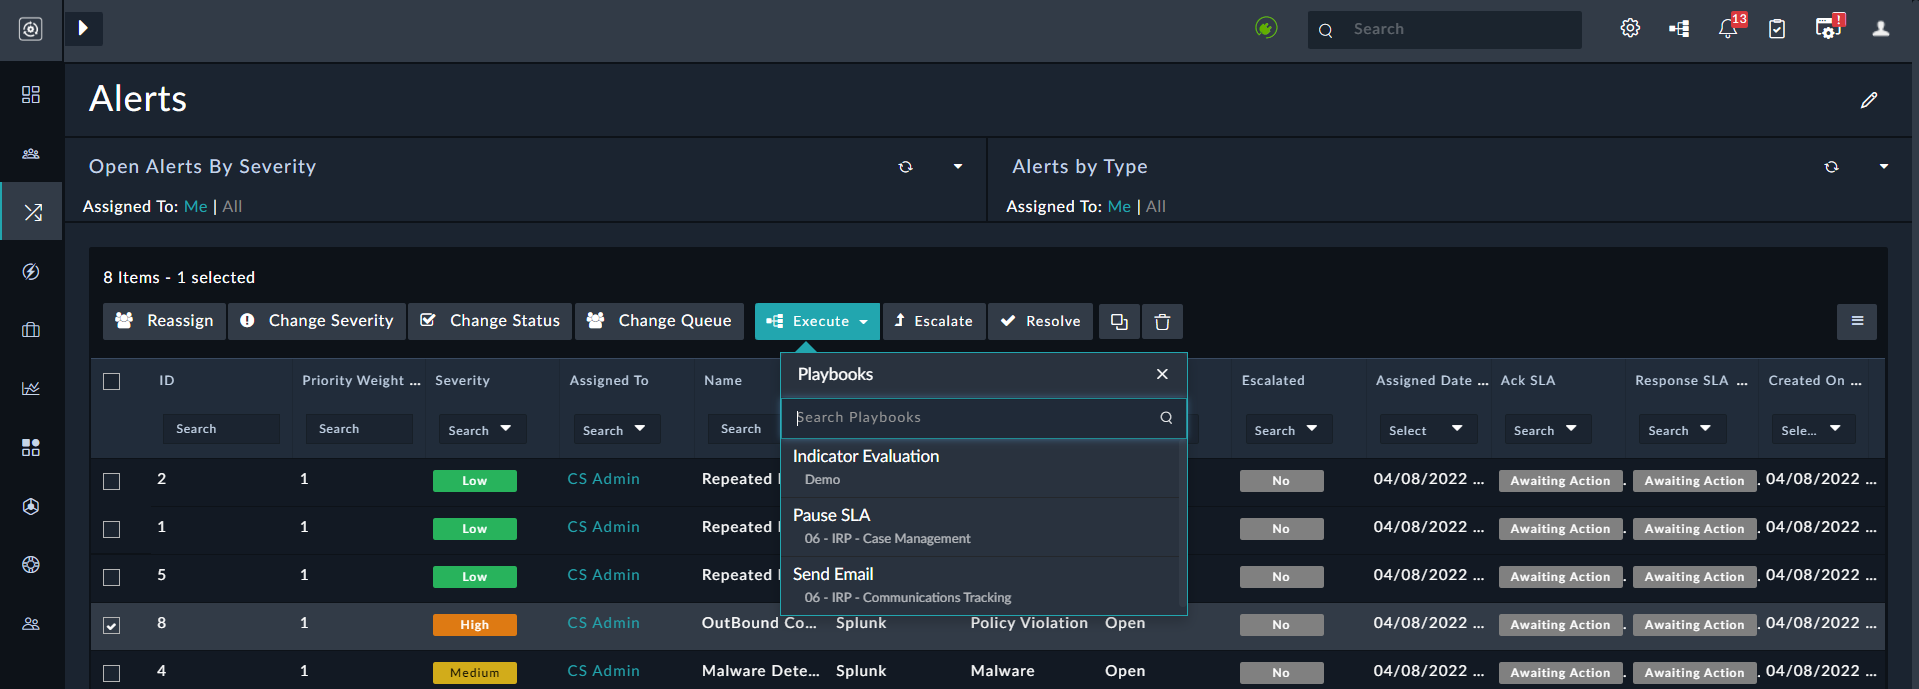This screenshot has height=689, width=1919.
Task: Click the Change Queue button
Action: click(659, 321)
